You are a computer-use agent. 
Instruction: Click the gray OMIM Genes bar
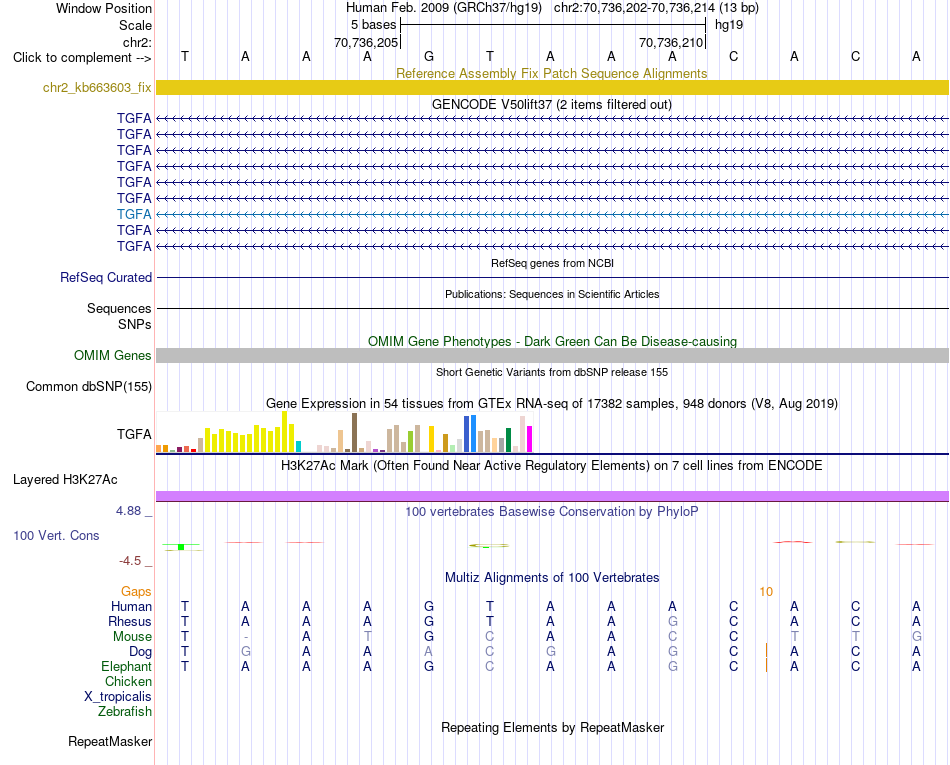pos(552,356)
